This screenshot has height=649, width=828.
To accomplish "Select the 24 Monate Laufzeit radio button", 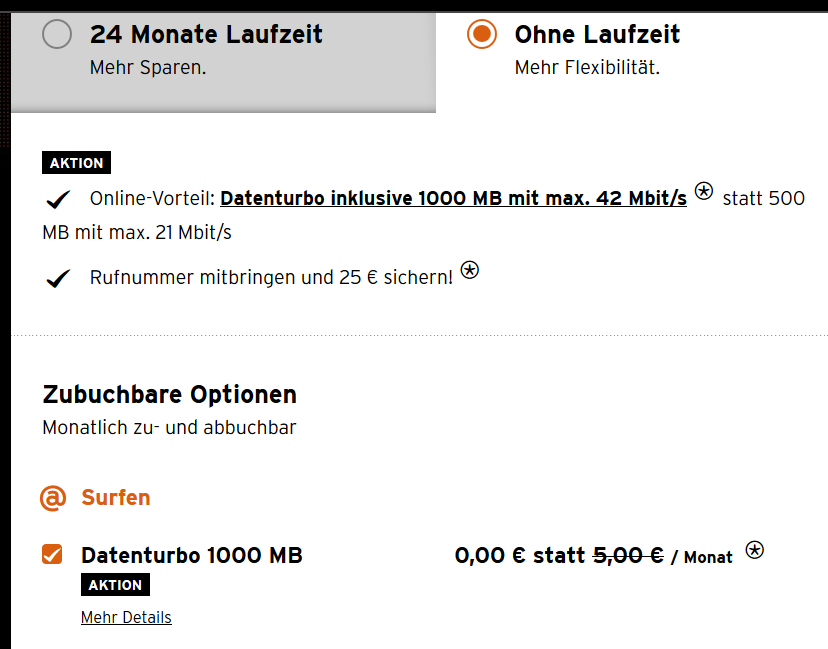I will 57,35.
